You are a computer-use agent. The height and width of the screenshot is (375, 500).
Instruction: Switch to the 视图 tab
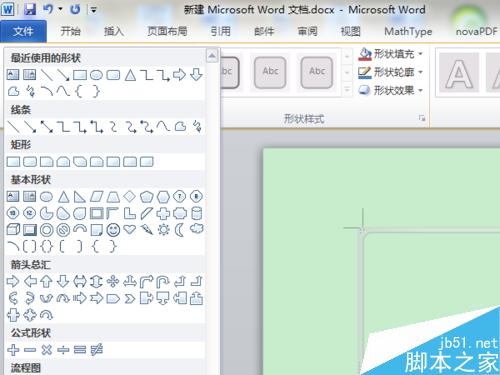[350, 31]
